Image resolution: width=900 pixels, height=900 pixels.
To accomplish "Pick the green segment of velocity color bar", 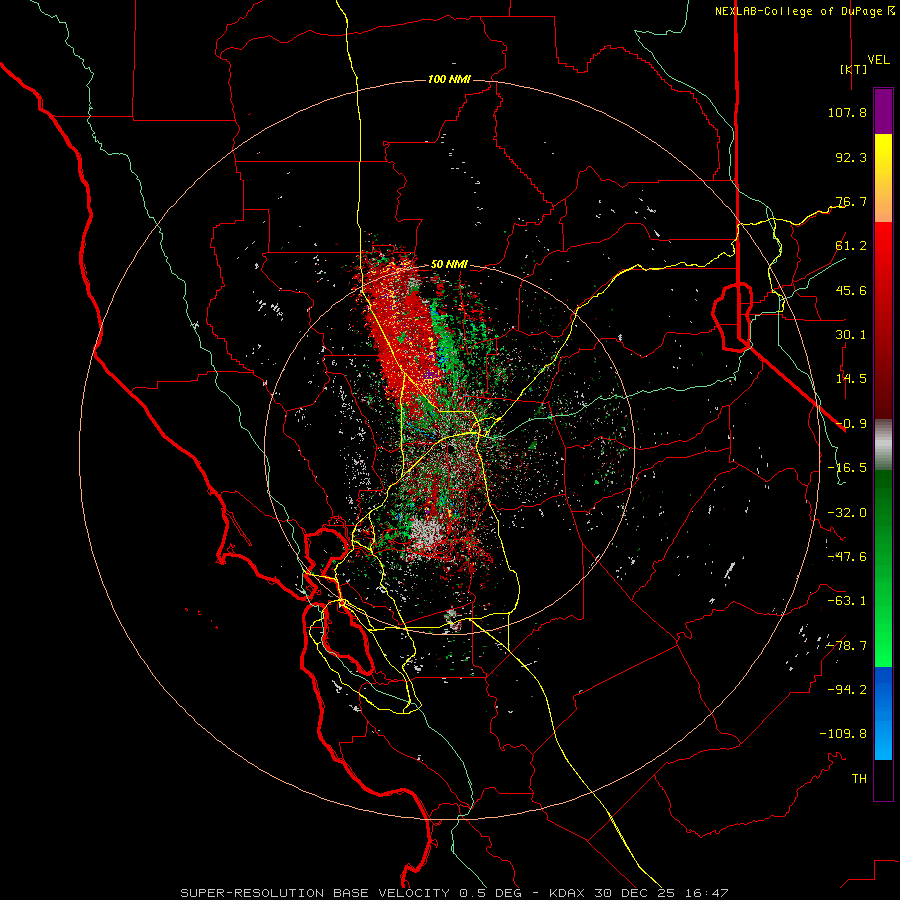I will point(883,568).
